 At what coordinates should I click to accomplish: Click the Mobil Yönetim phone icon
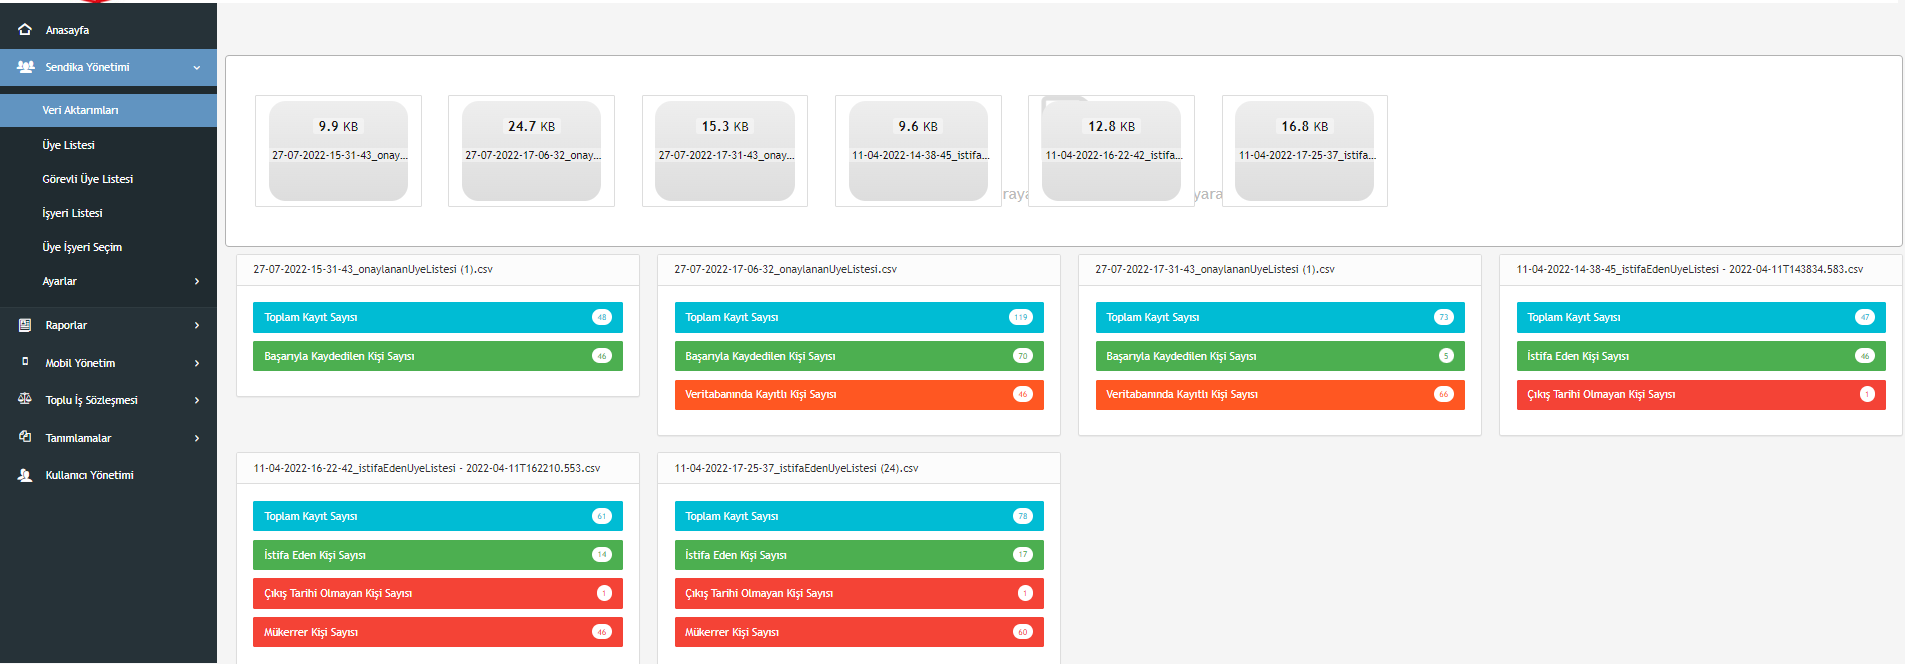(x=25, y=362)
